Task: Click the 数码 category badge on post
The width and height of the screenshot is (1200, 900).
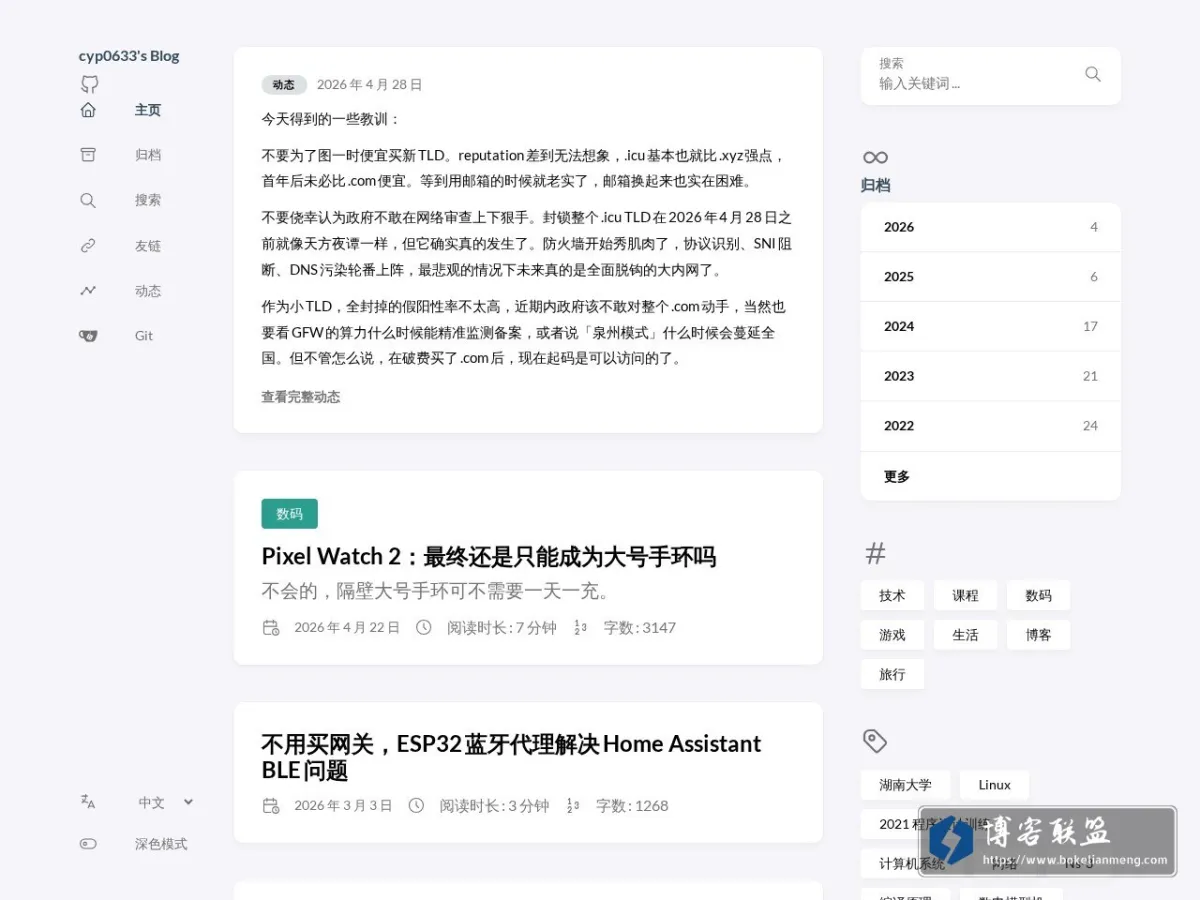Action: click(290, 514)
